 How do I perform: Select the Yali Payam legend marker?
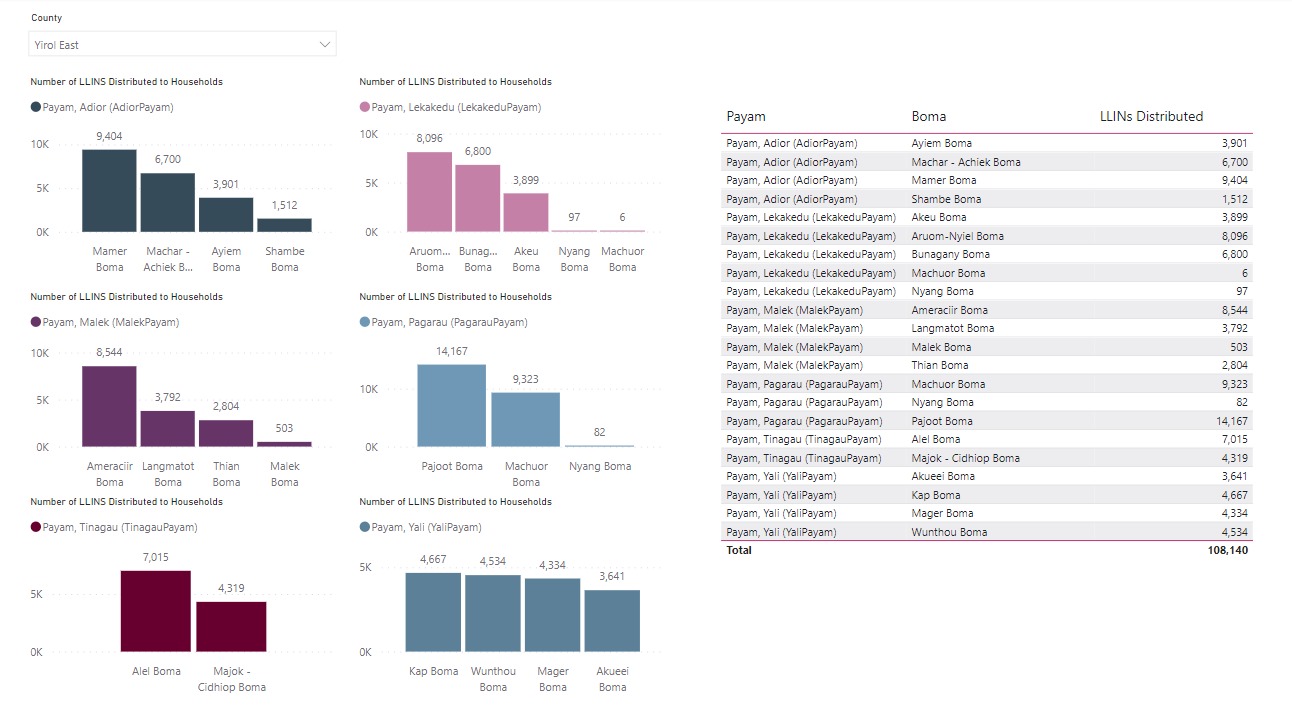(x=365, y=527)
